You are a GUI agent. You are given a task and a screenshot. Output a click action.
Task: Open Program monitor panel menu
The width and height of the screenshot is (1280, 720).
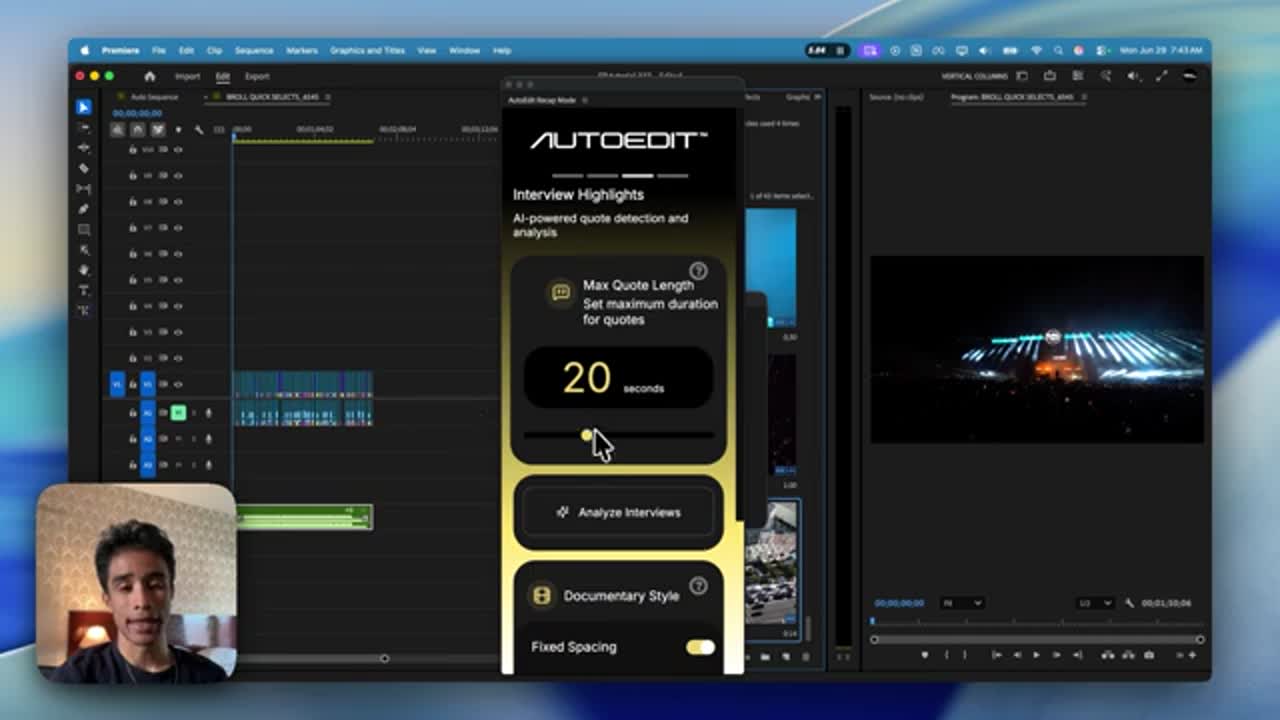pos(1084,97)
